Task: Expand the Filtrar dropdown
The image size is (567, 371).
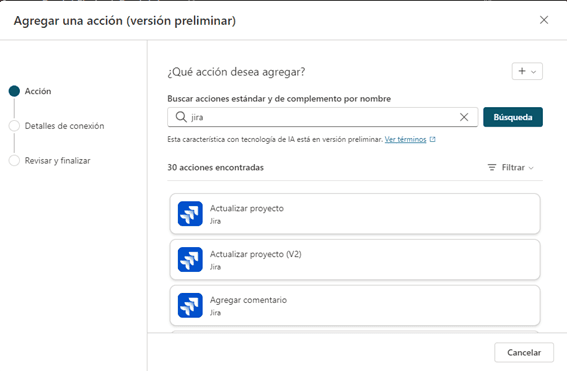Action: (511, 167)
